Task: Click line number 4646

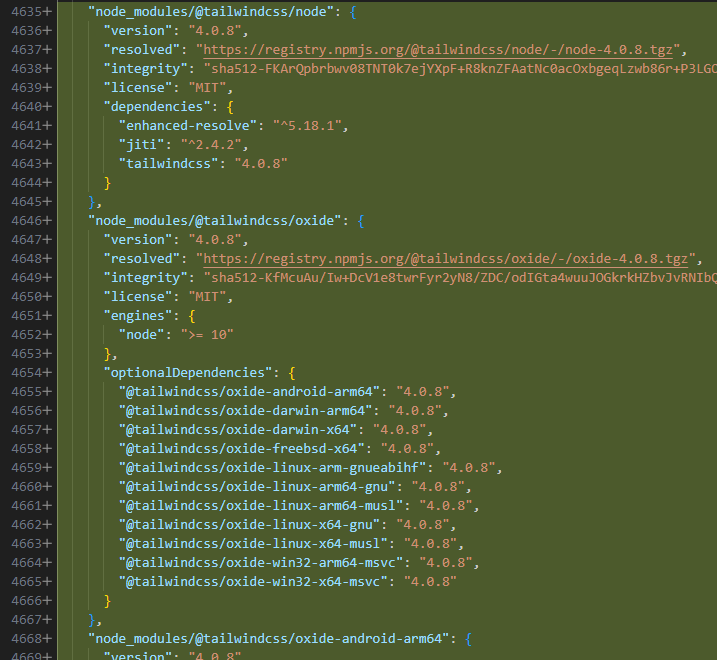Action: pyautogui.click(x=27, y=220)
